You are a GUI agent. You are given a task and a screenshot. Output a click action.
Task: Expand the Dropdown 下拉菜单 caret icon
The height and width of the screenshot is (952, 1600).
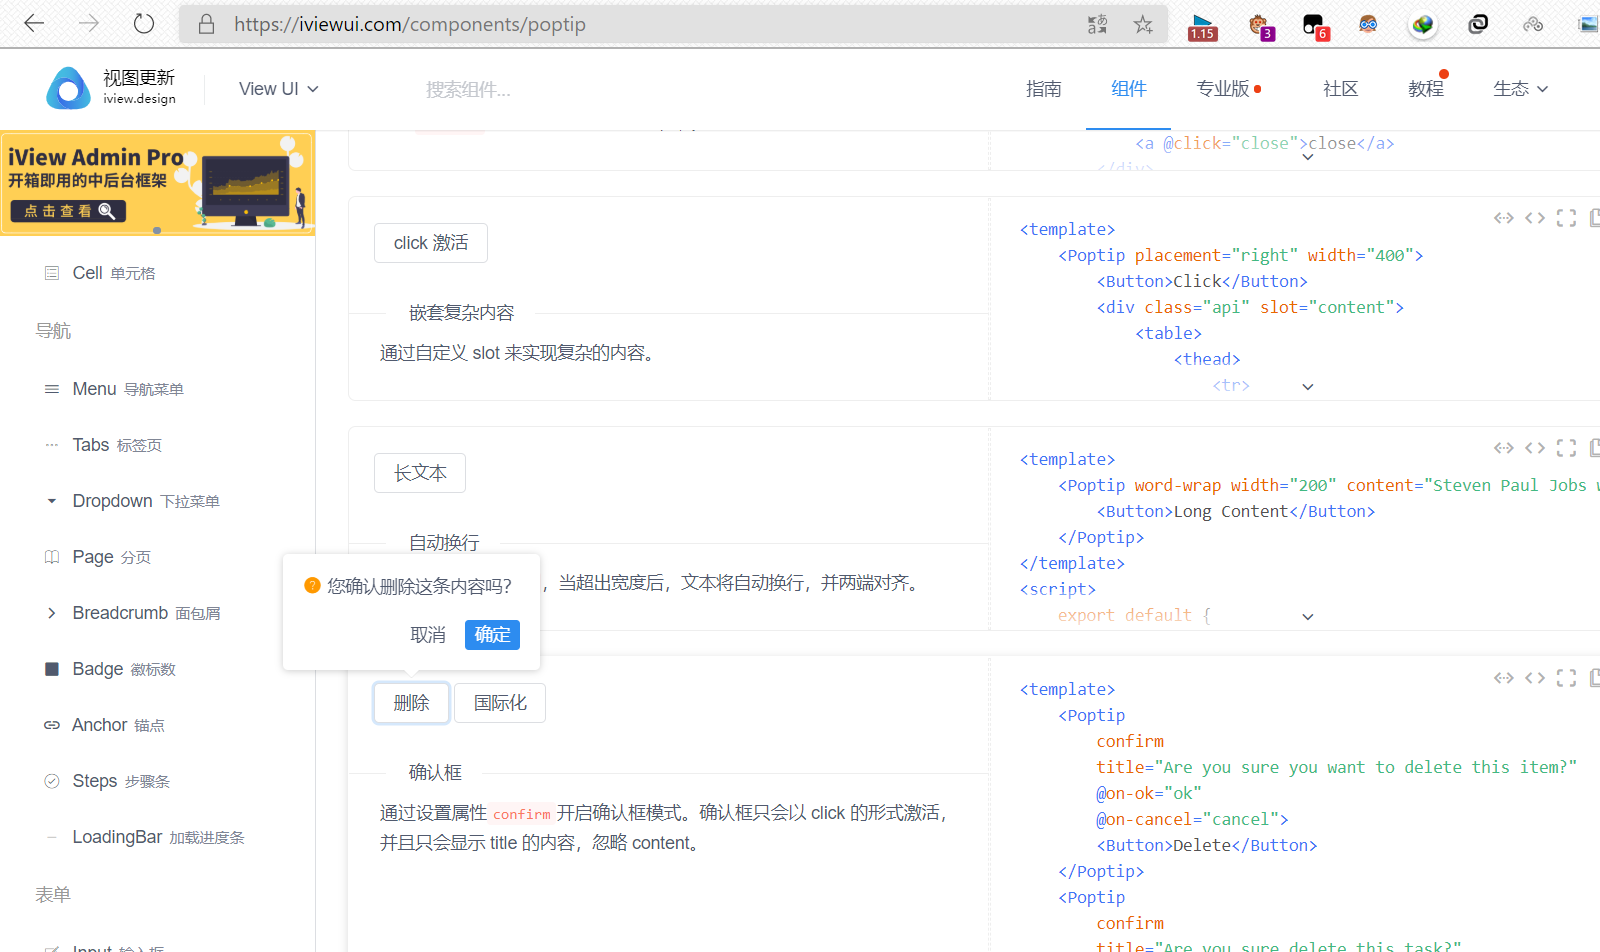(52, 501)
